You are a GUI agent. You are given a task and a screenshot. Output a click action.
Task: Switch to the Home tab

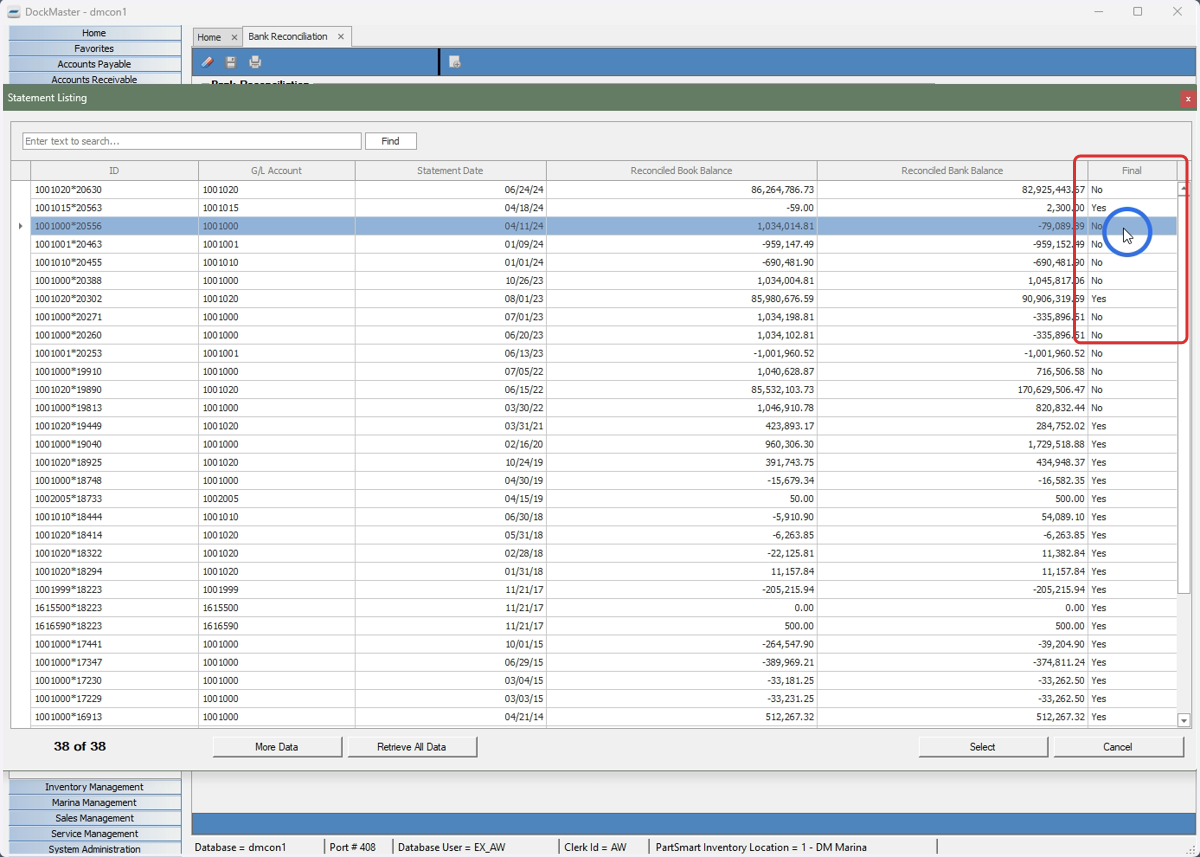click(209, 37)
